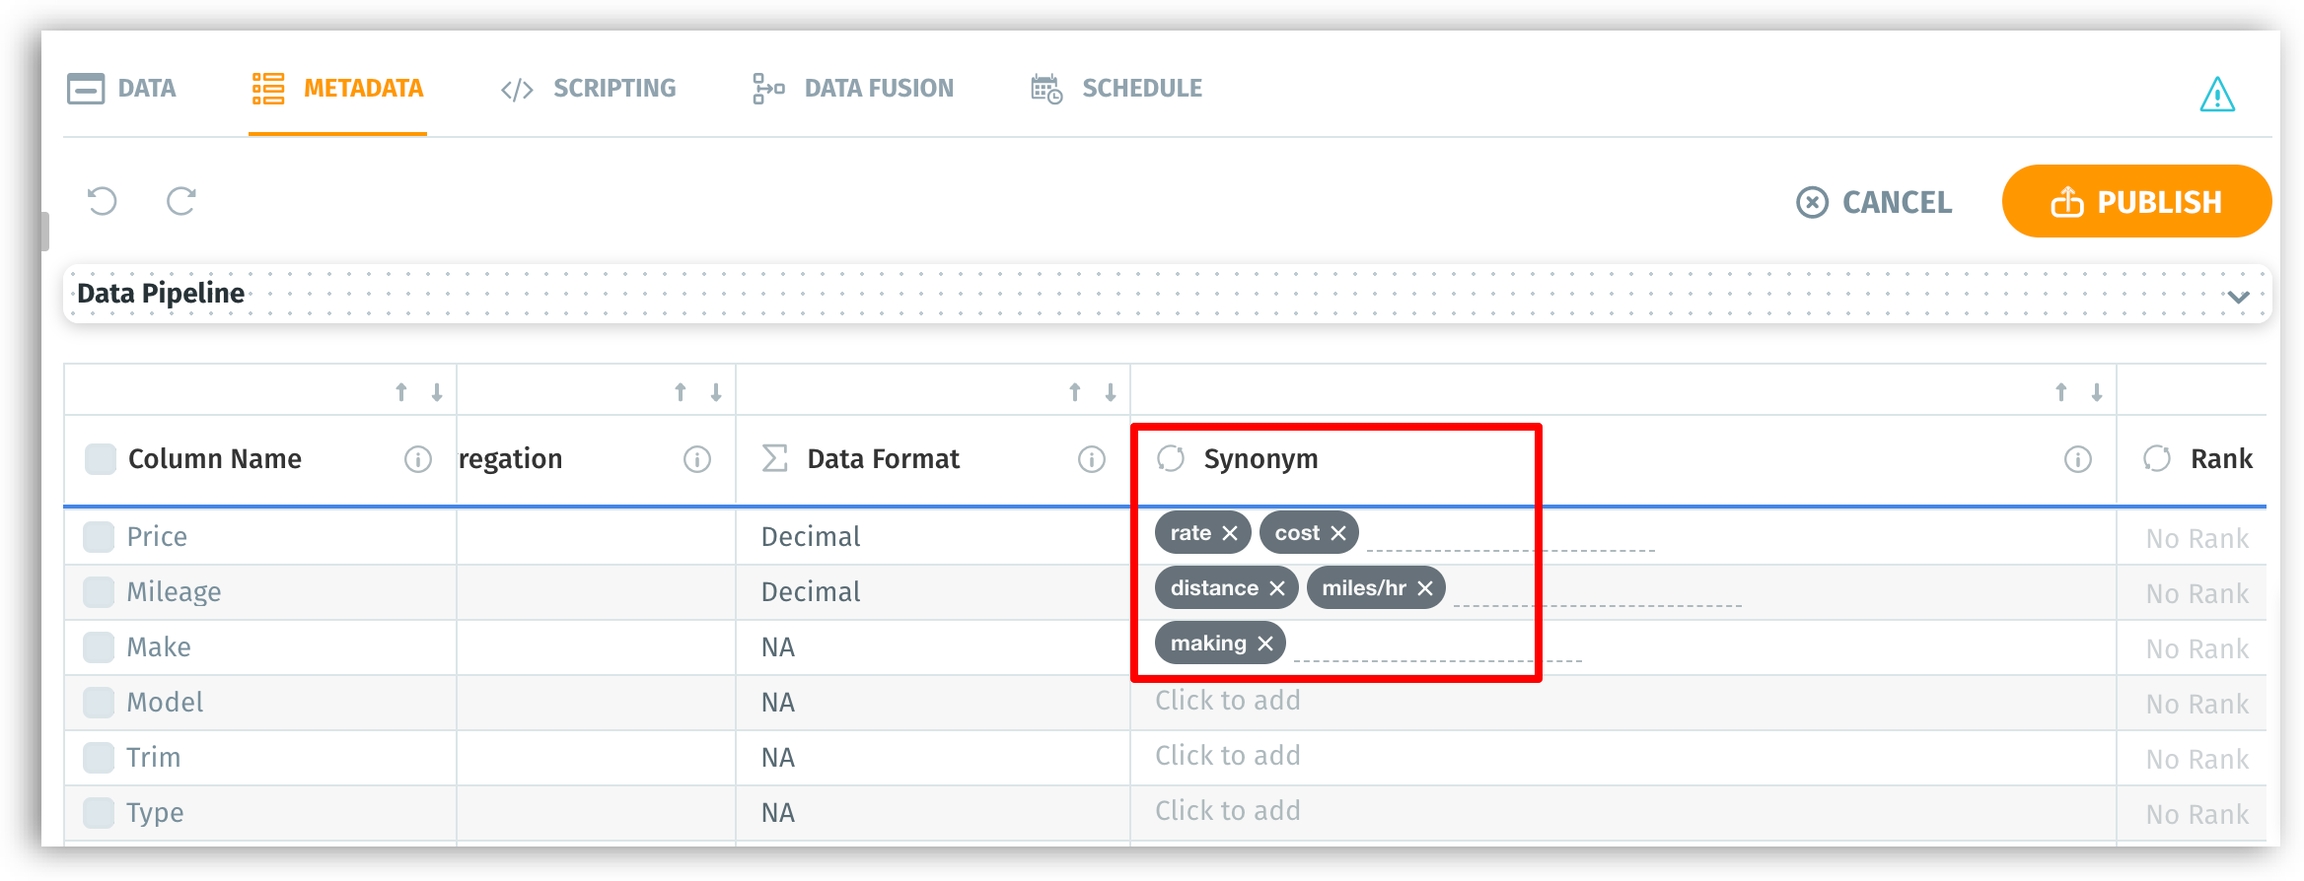Open info icon beside Column Name header
This screenshot has height=881, width=2304.
(418, 459)
